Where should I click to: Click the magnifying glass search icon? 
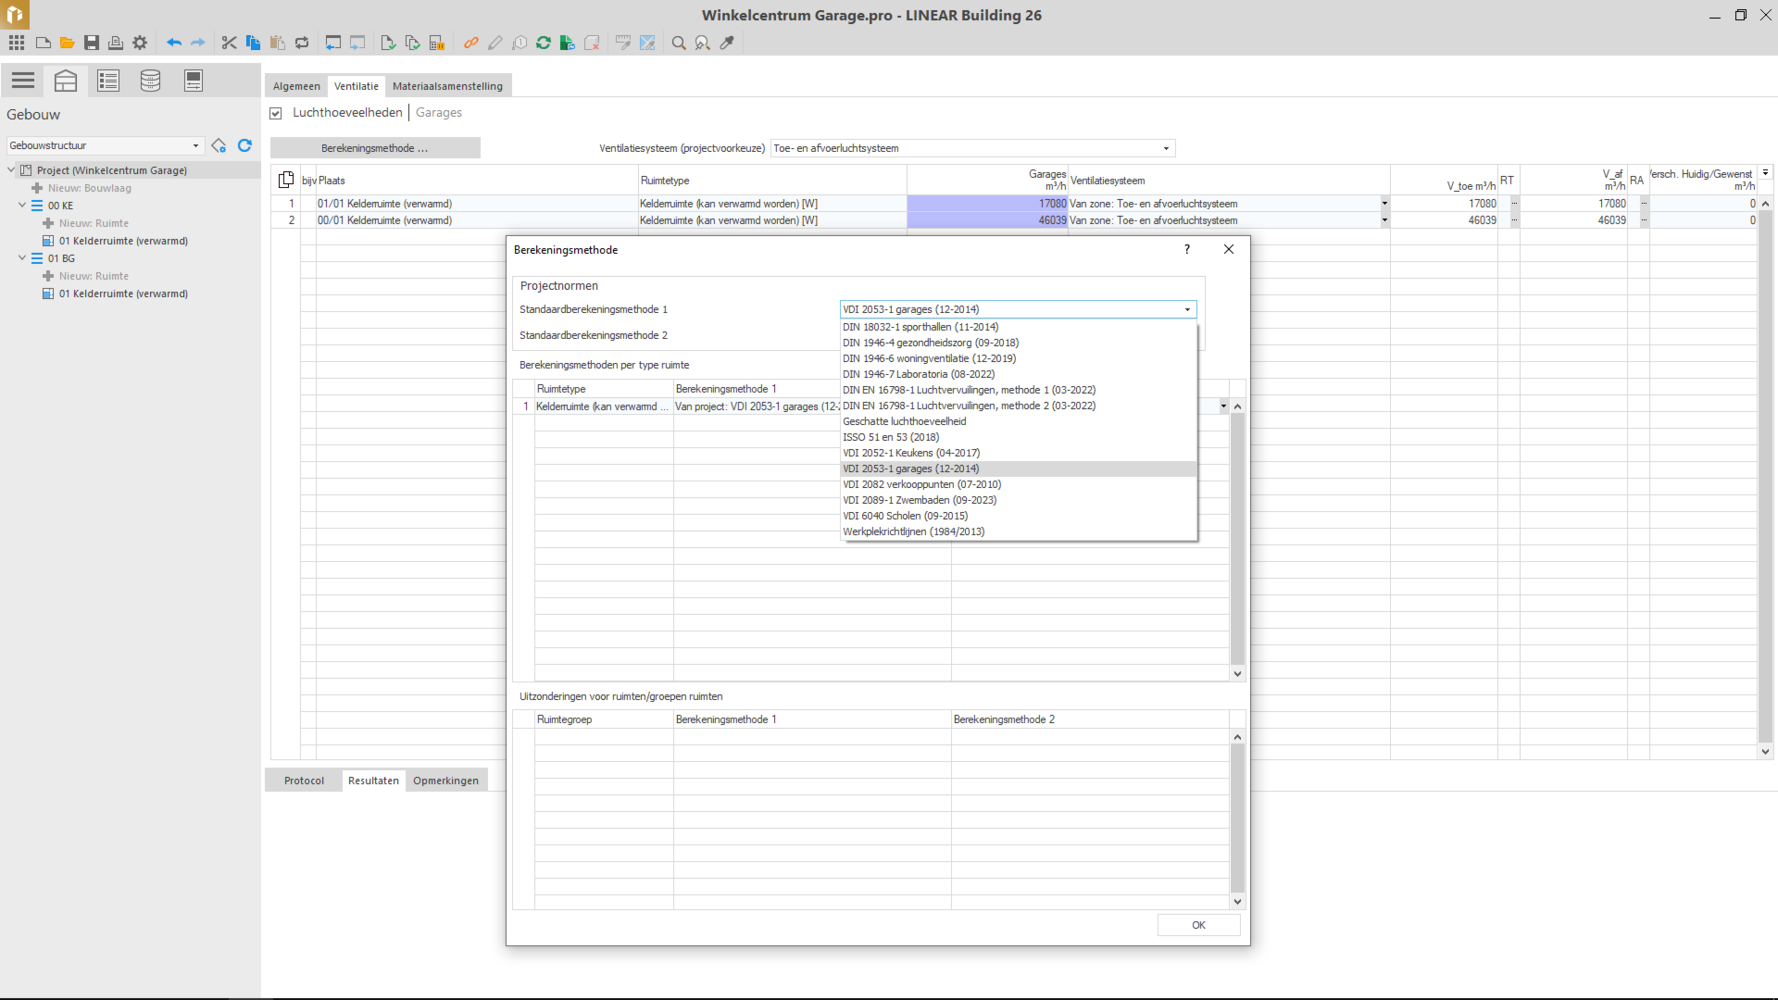678,43
